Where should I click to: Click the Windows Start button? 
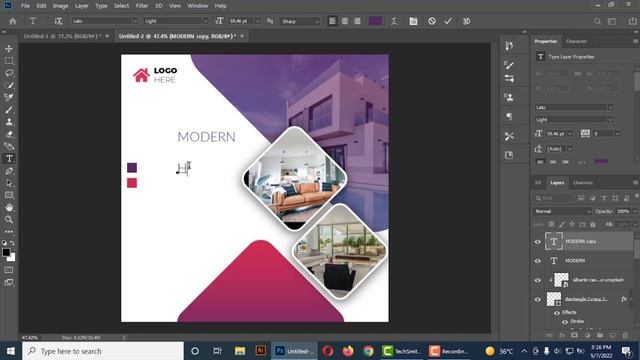pyautogui.click(x=11, y=351)
